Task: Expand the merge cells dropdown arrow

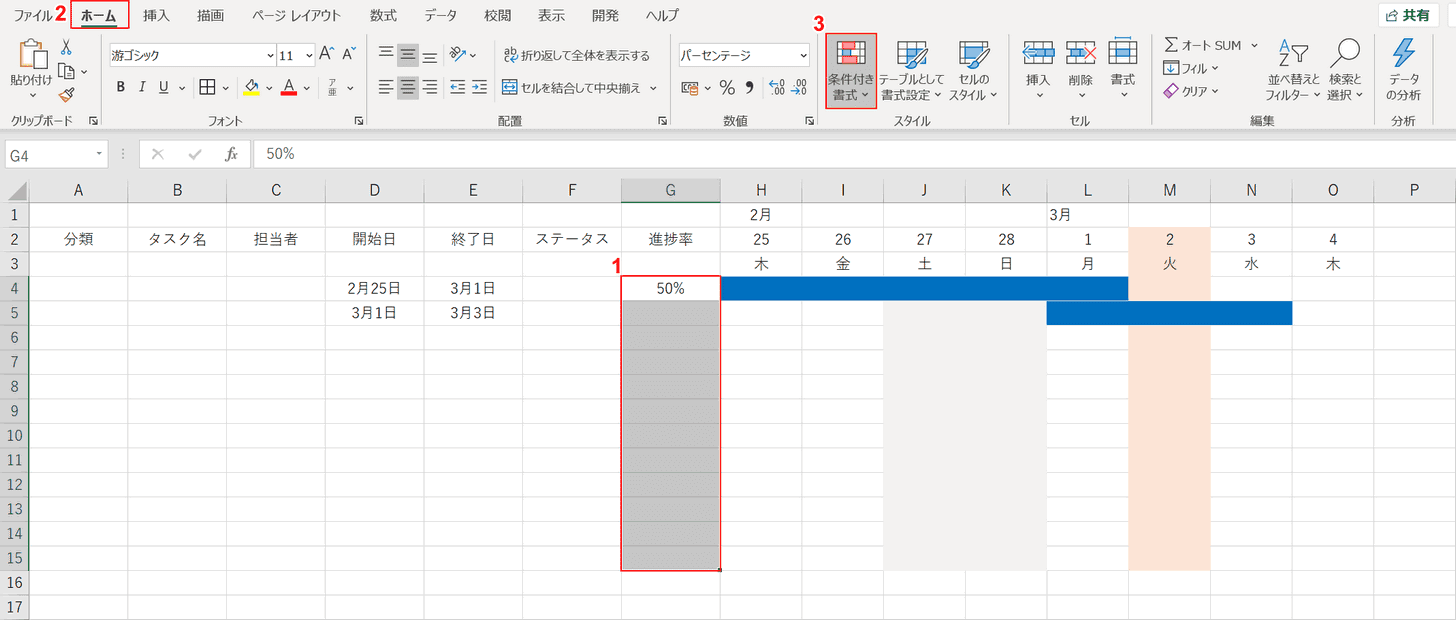Action: click(654, 87)
